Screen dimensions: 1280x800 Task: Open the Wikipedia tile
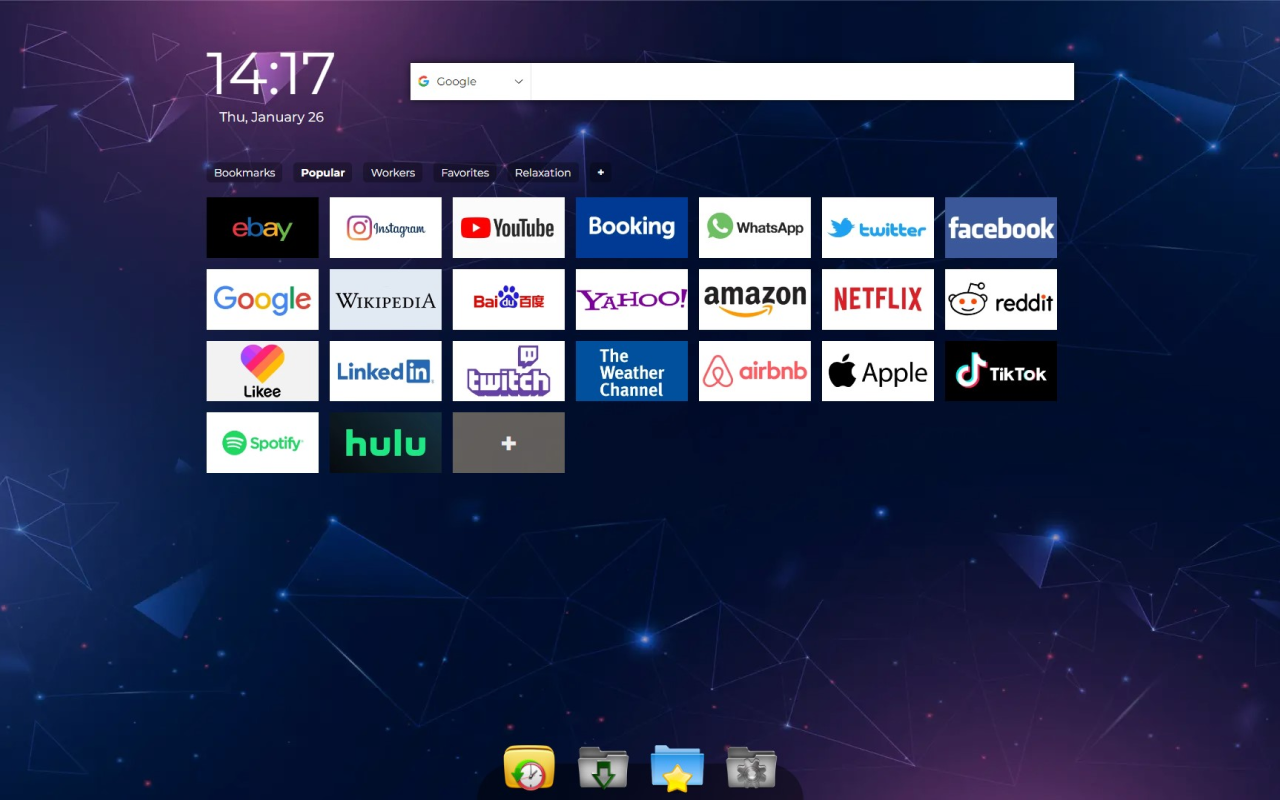coord(385,299)
